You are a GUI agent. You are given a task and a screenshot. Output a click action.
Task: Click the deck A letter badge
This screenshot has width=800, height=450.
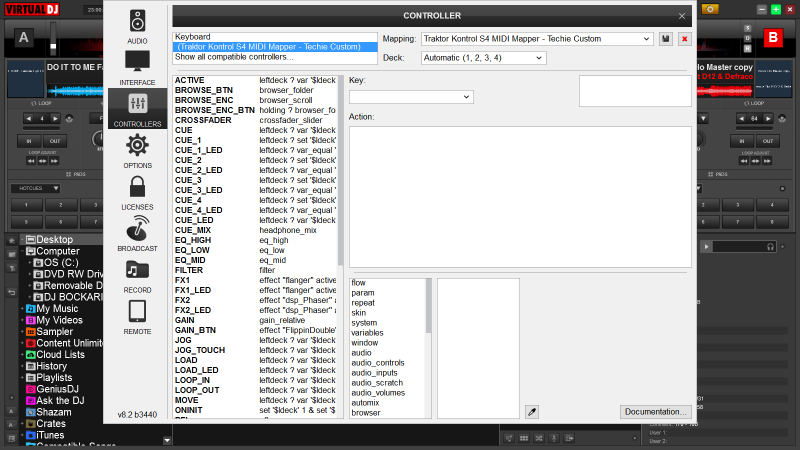(x=23, y=38)
